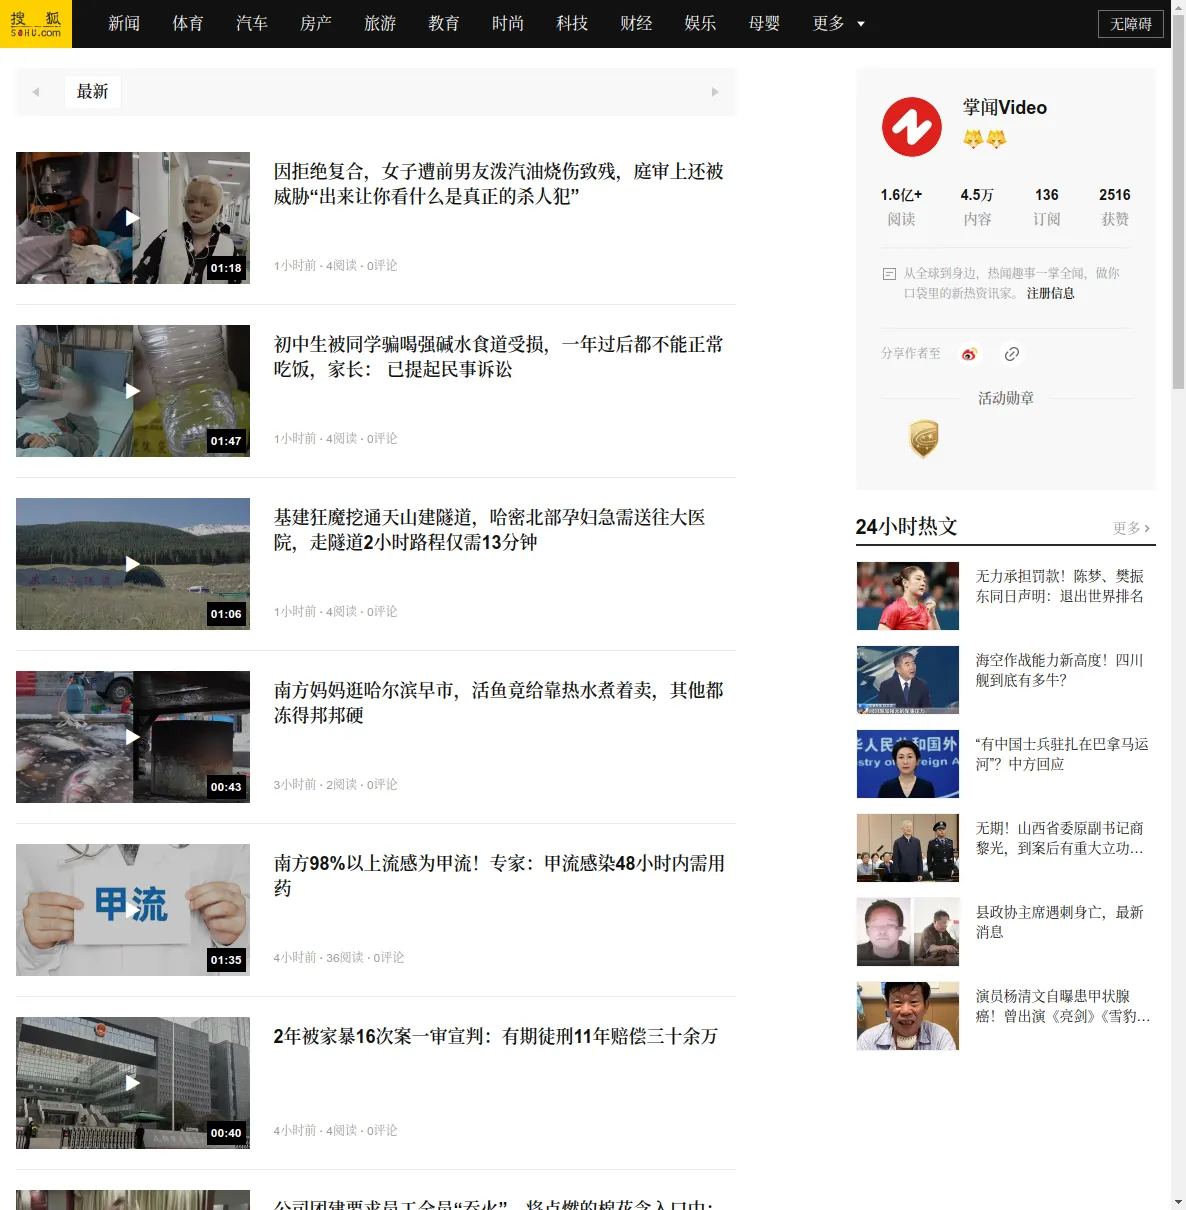Open hot article 陈梦、樊振东同日声明
This screenshot has height=1210, width=1186.
click(1060, 586)
